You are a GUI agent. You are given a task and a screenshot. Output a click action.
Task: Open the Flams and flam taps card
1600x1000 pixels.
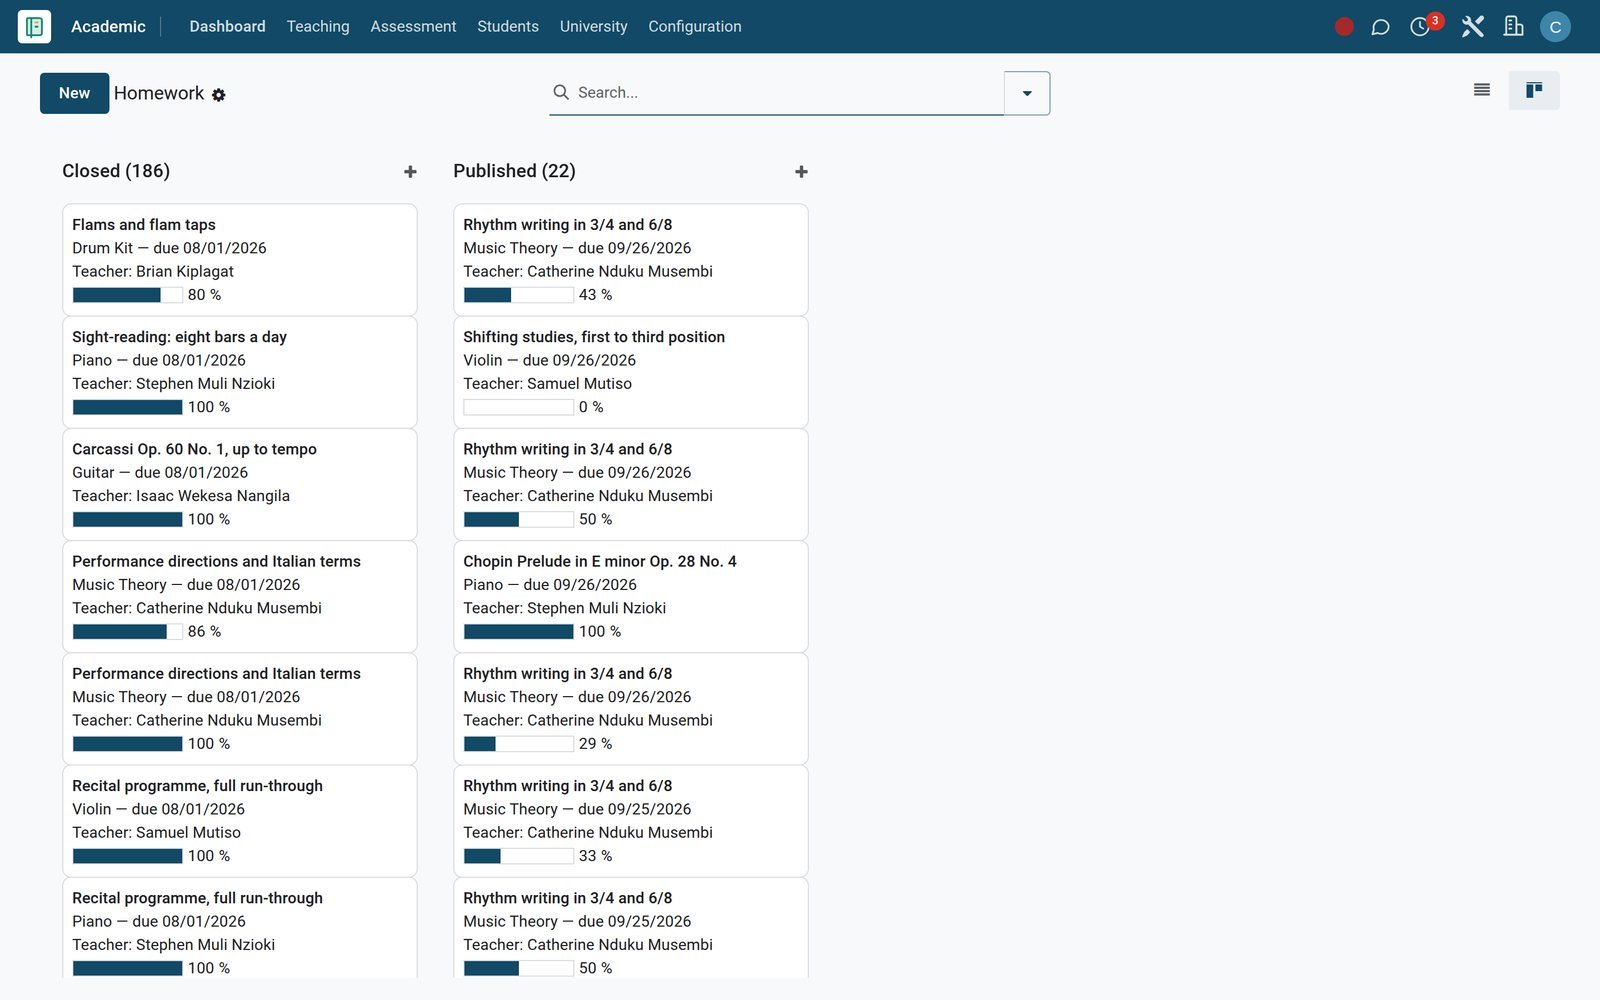pyautogui.click(x=239, y=260)
